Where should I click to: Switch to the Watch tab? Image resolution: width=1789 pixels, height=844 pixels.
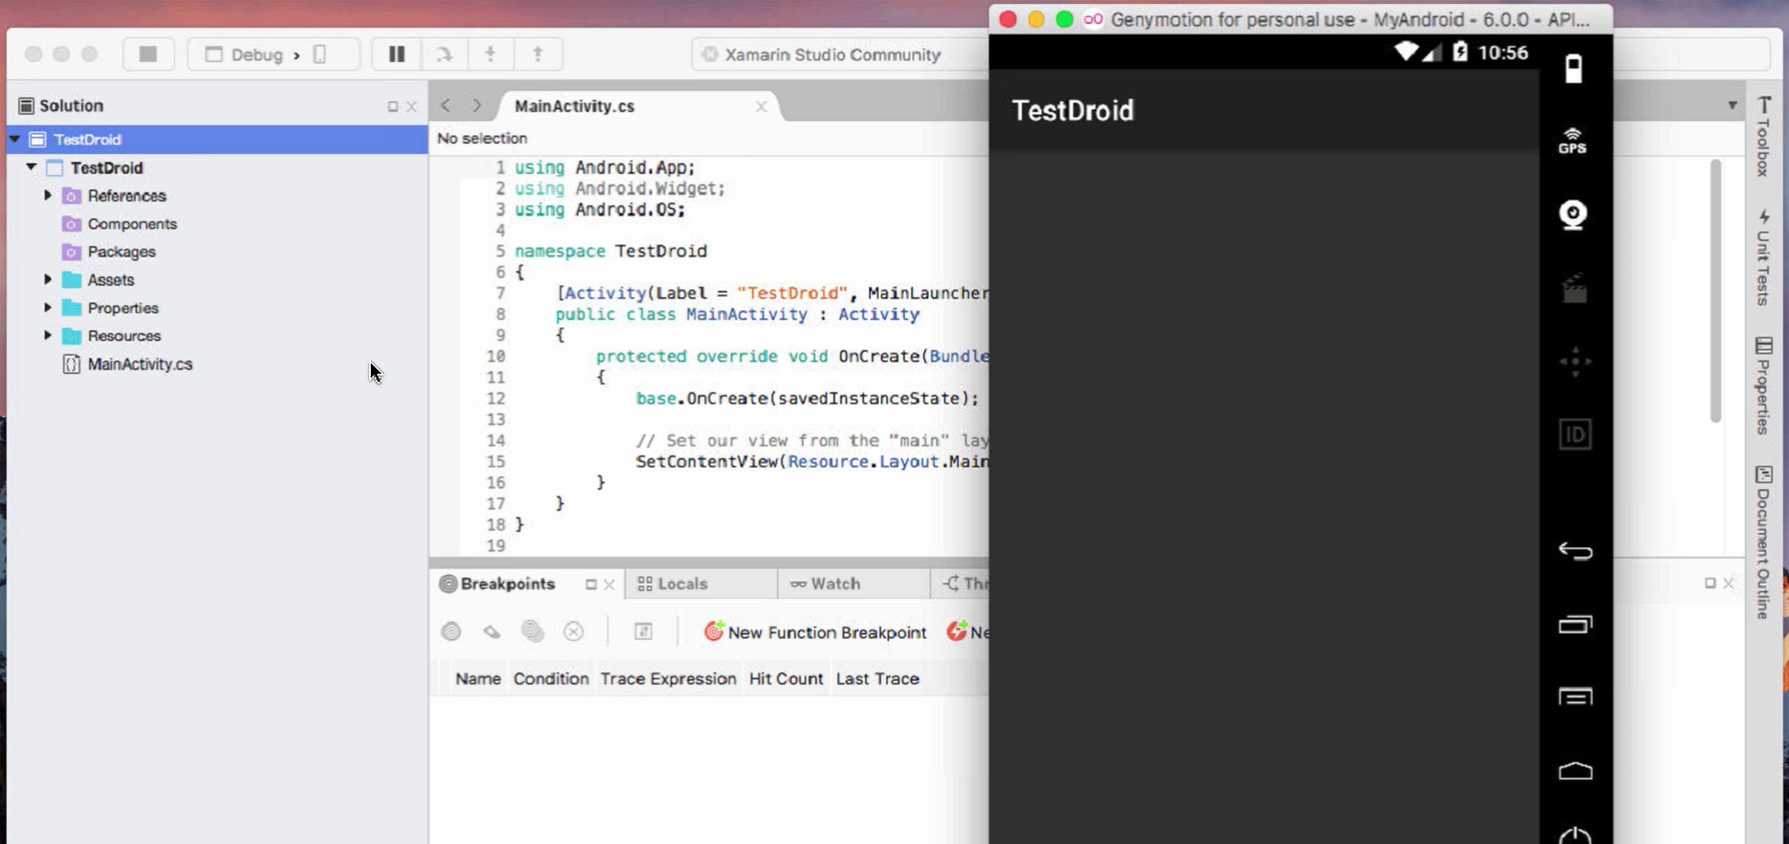click(835, 583)
